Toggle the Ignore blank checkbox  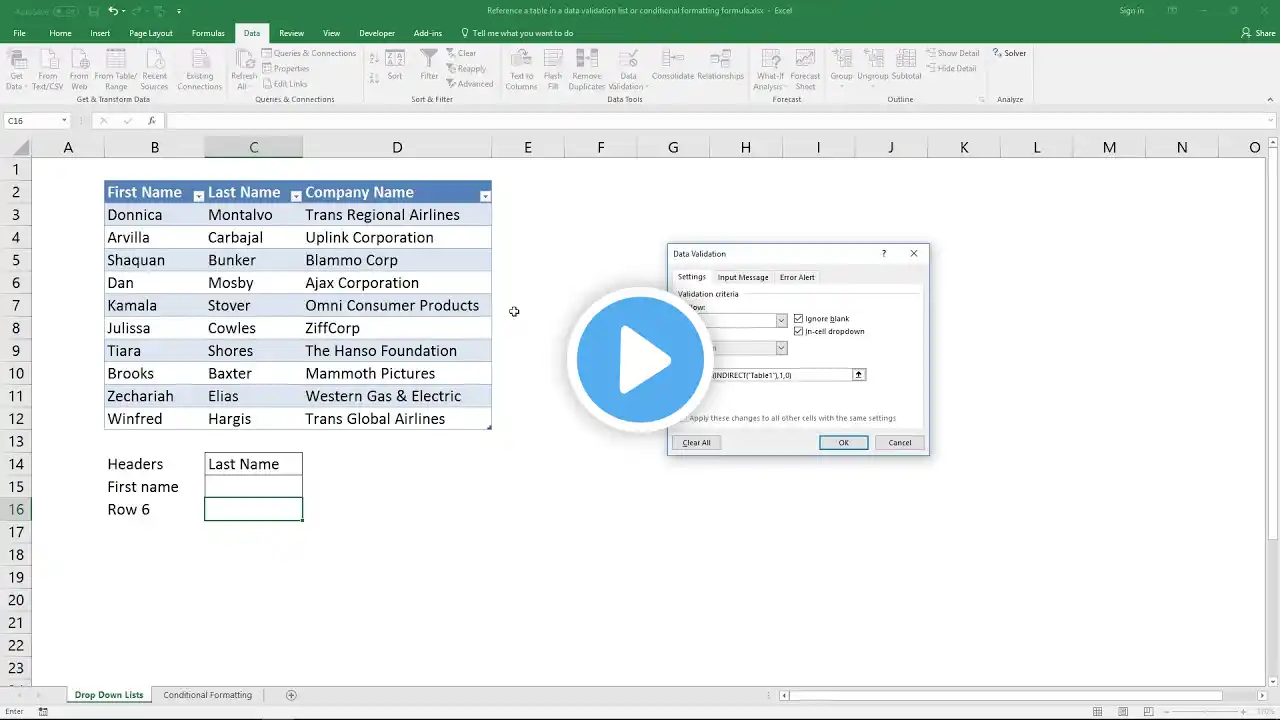(x=798, y=319)
